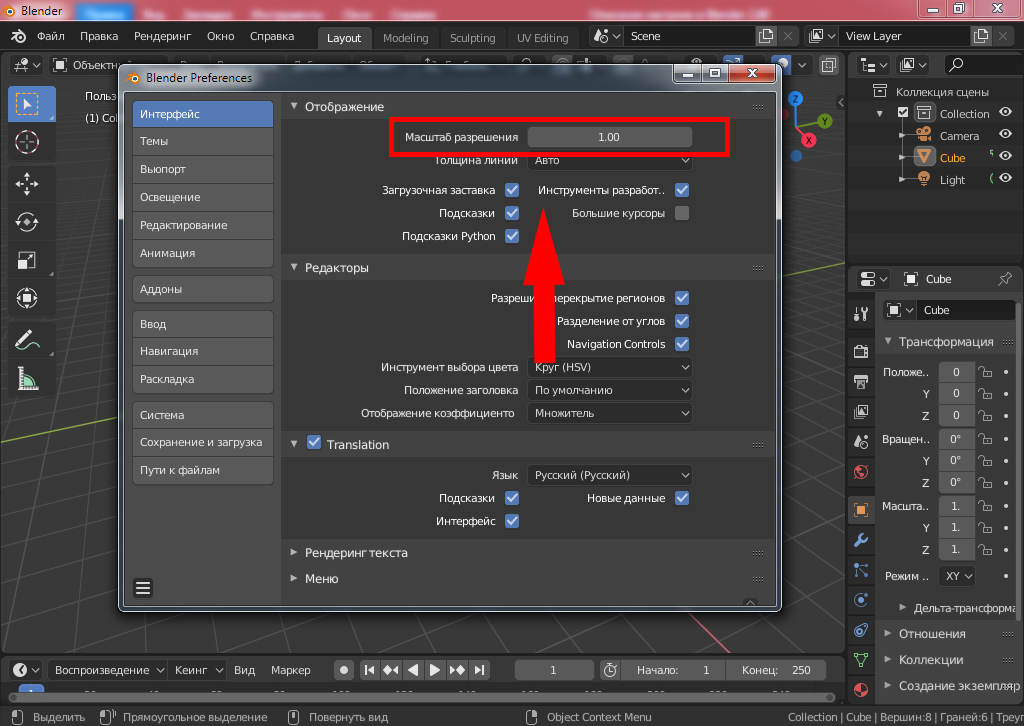This screenshot has height=726, width=1024.
Task: Select the Measure tool
Action: [27, 378]
